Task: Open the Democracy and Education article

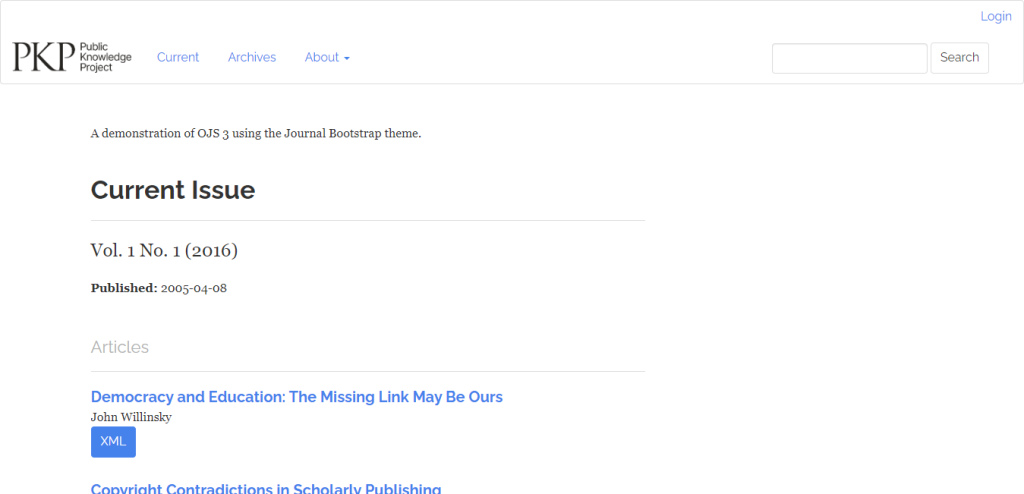Action: pos(296,397)
